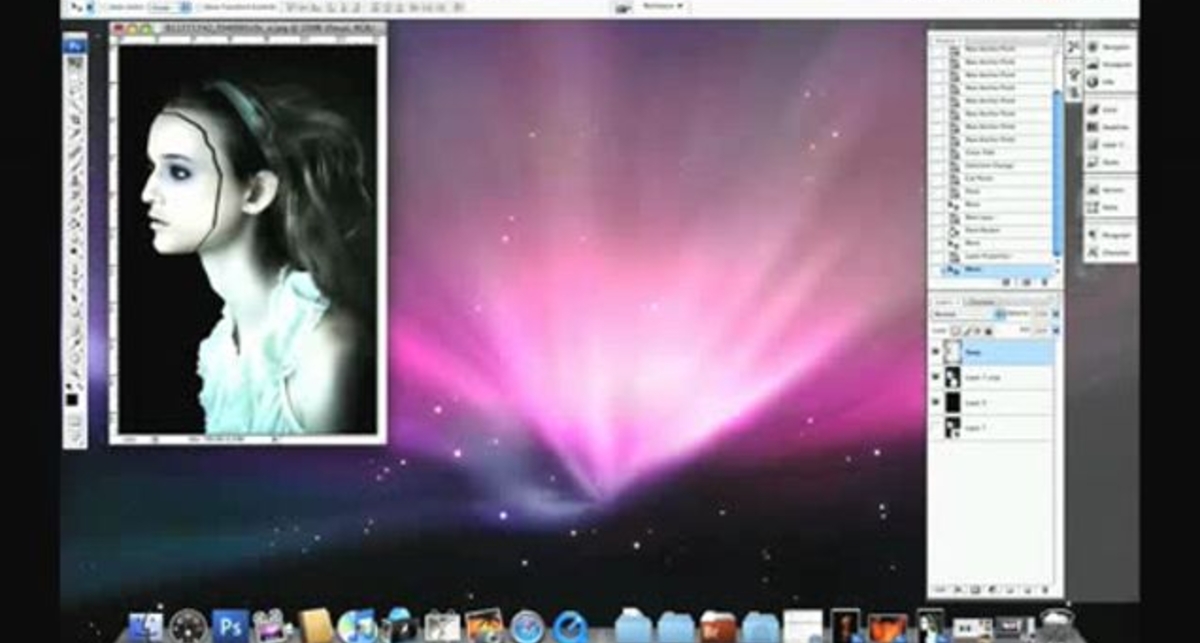Add a layer style with the fx icon
1200x643 pixels.
(x=957, y=592)
